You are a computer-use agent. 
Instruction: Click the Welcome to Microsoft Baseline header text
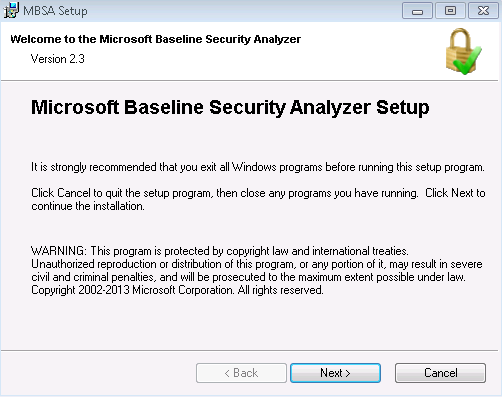pos(155,39)
